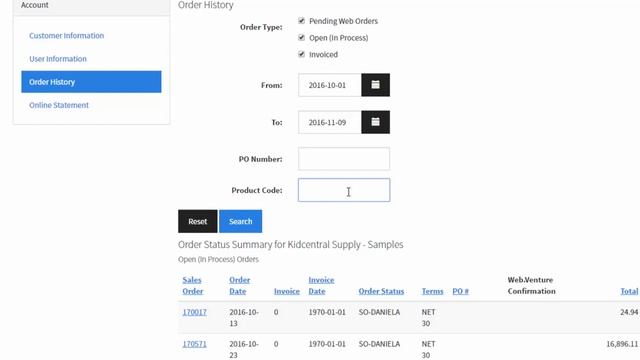
Task: Sort by Sales Order column
Action: tap(193, 285)
